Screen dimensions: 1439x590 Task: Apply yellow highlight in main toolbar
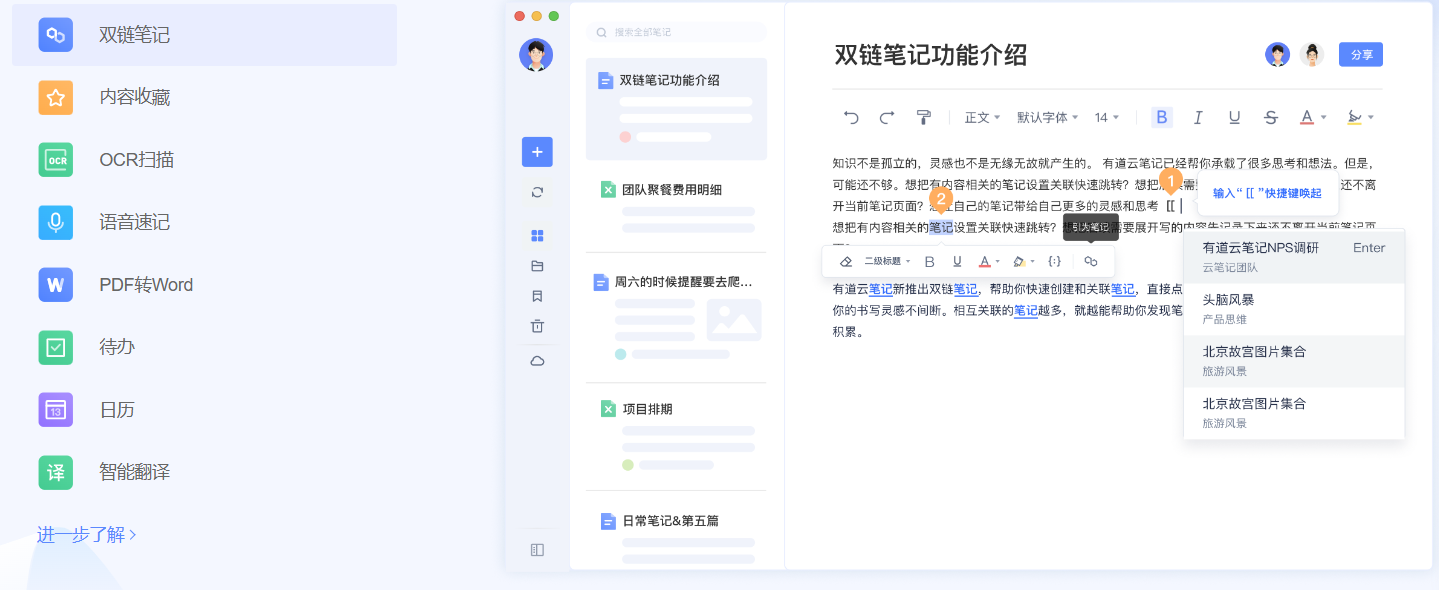click(x=1354, y=118)
